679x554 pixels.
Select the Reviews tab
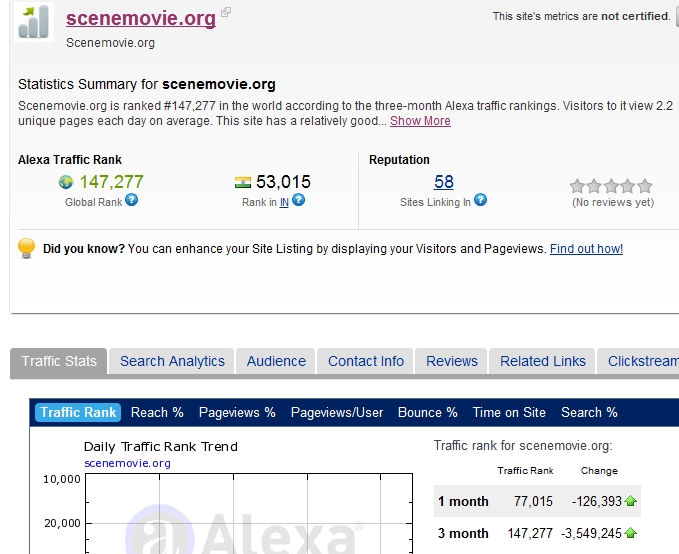tap(452, 361)
